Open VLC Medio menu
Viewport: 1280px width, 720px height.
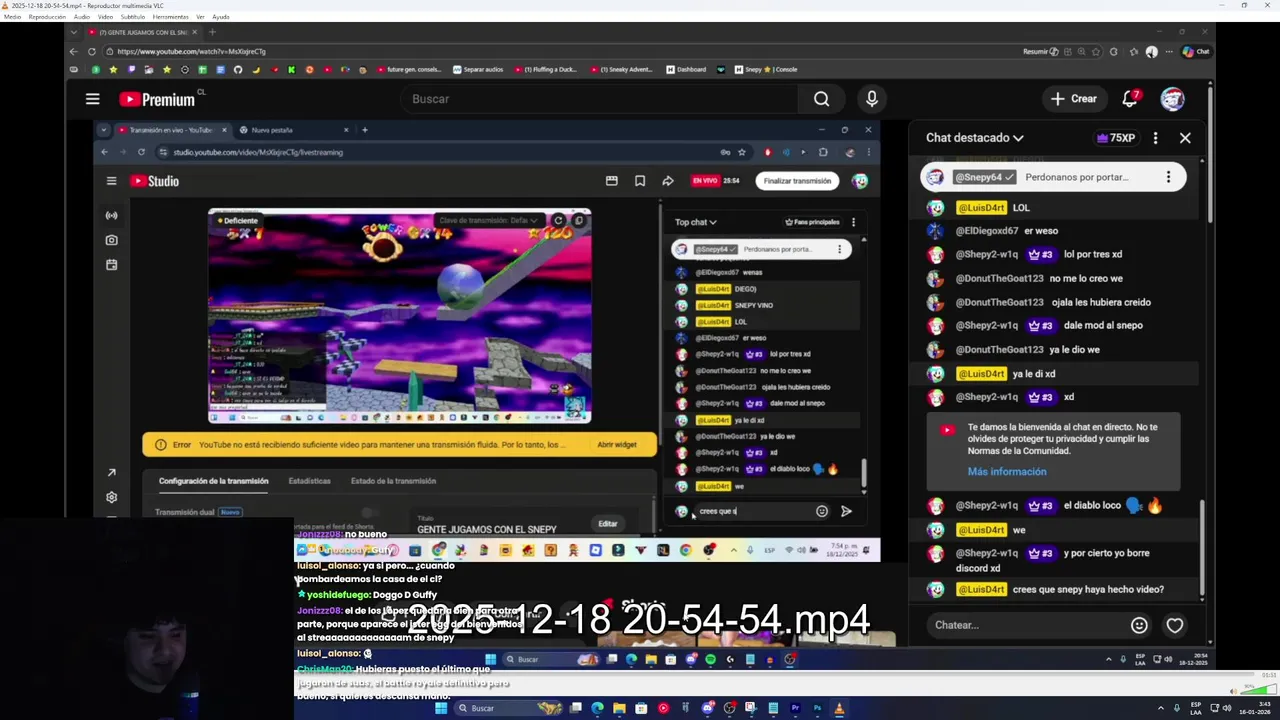[x=11, y=17]
